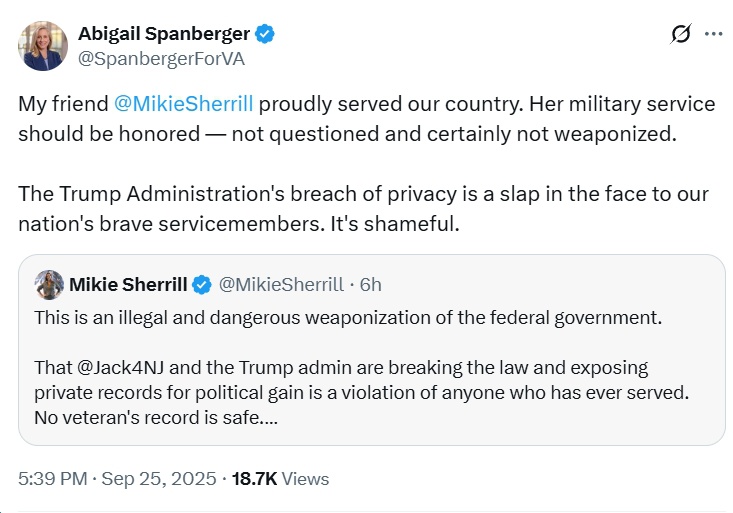Click the Abigail Spanberger display name
Image resolution: width=733 pixels, height=513 pixels.
click(x=164, y=34)
